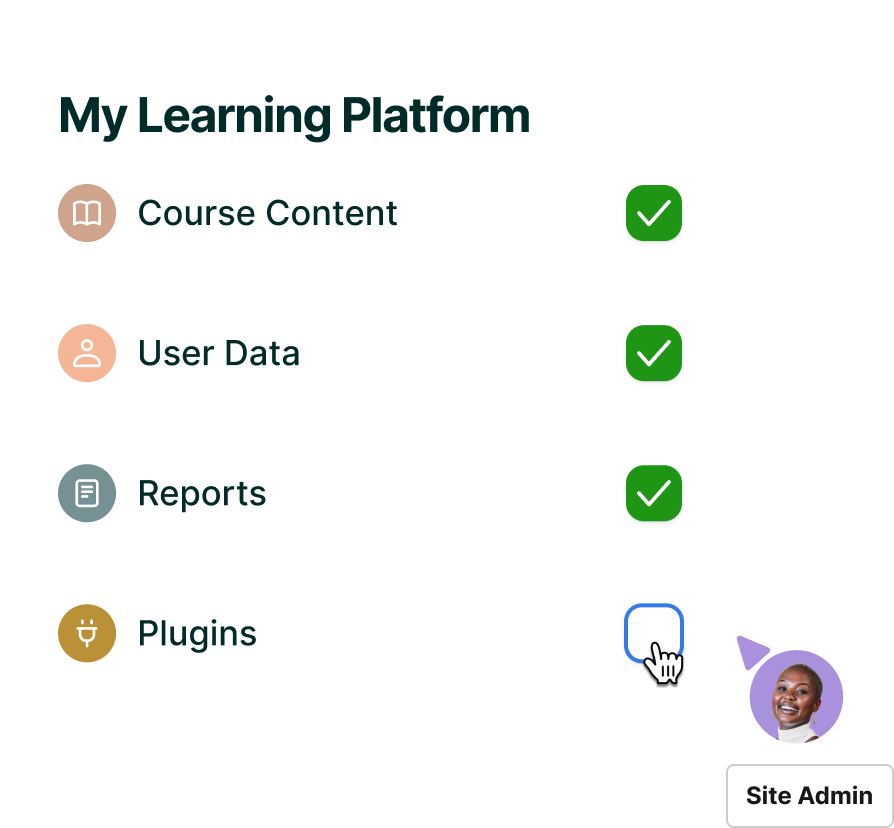This screenshot has width=894, height=828.
Task: Select the Reports label text
Action: [x=202, y=494]
